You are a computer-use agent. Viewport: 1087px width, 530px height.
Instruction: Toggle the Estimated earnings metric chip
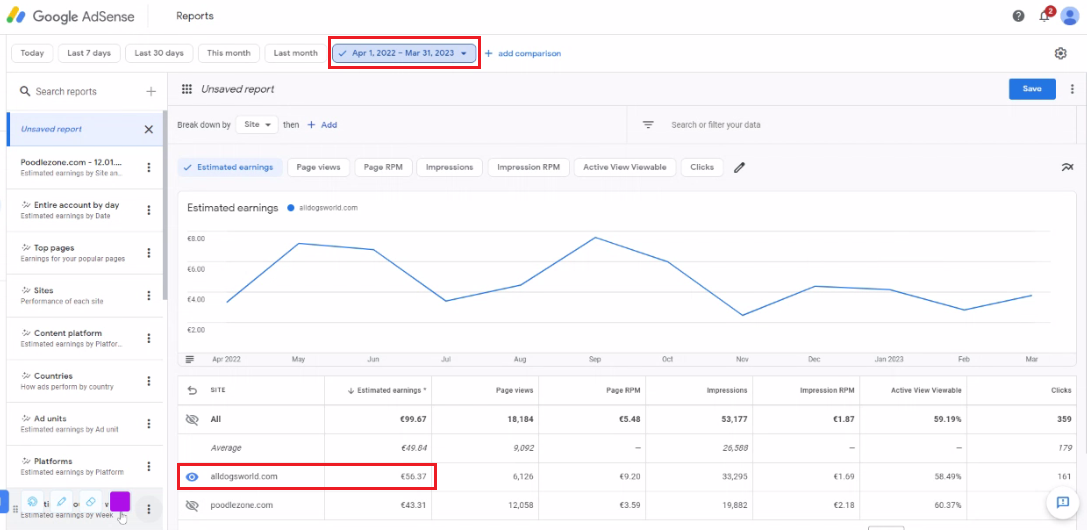click(230, 167)
